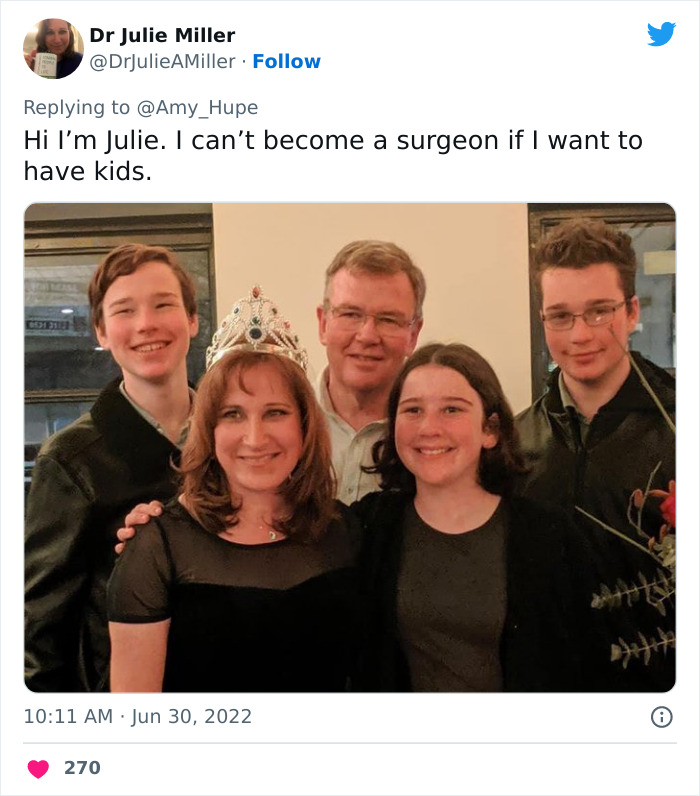Like the tweet with the heart icon
Viewport: 700px width, 796px height.
click(x=38, y=768)
